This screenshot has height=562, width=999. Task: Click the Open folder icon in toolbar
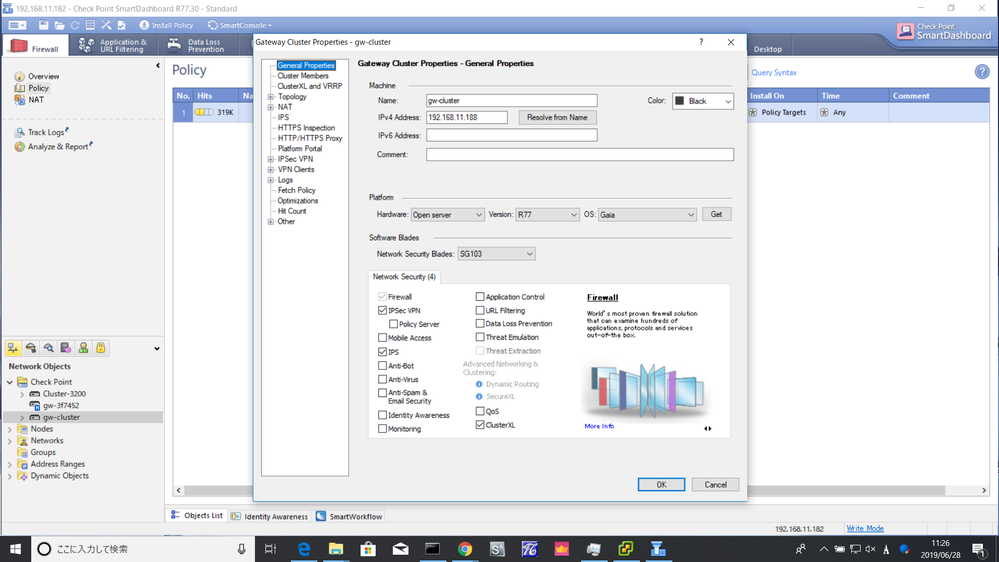coord(59,25)
